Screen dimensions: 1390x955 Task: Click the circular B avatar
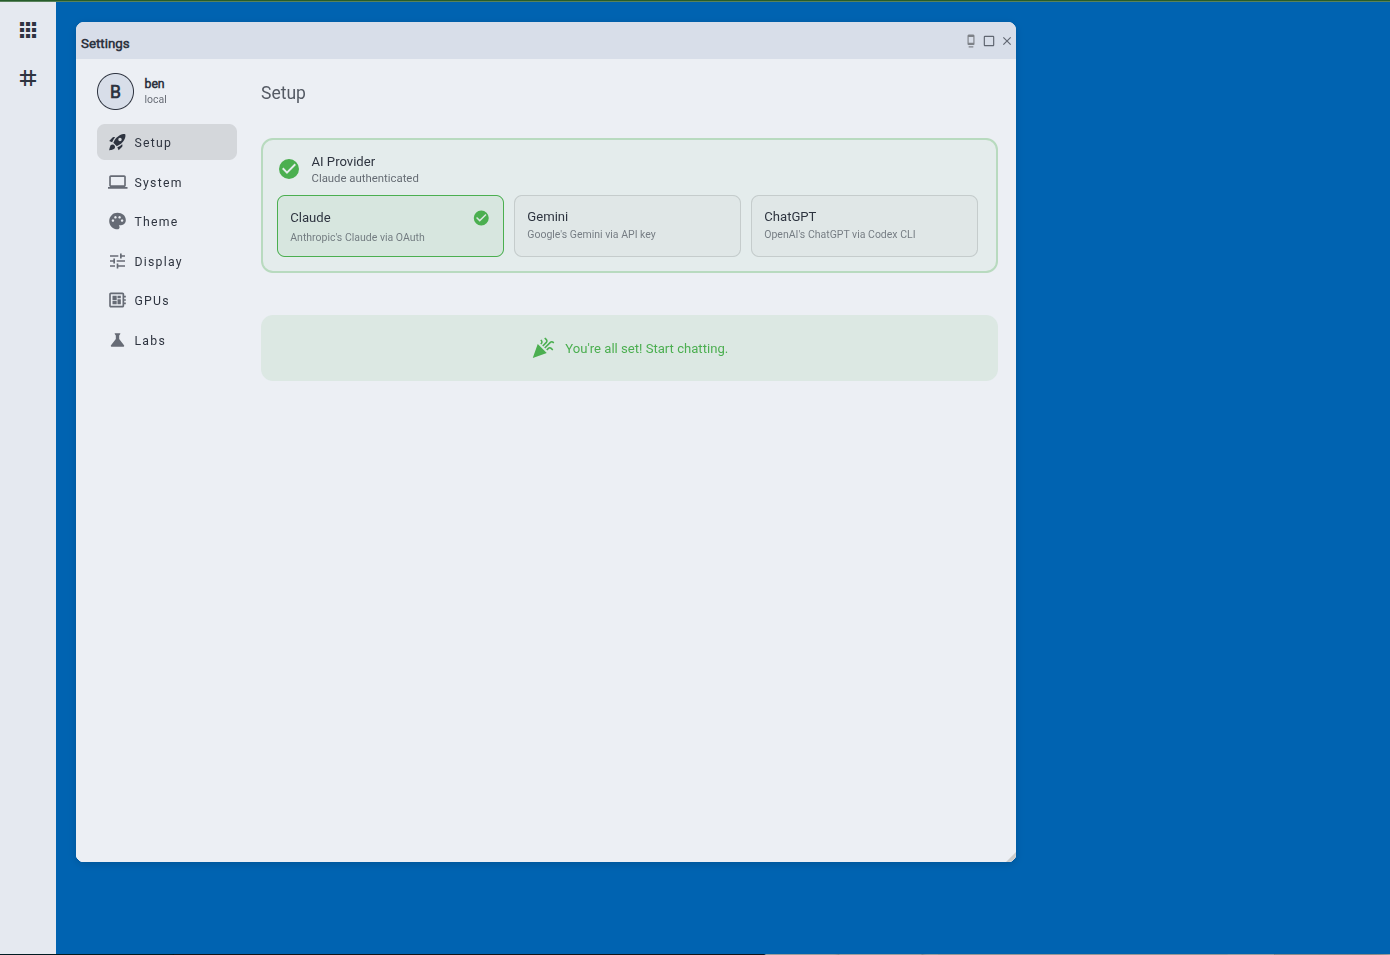pyautogui.click(x=116, y=91)
